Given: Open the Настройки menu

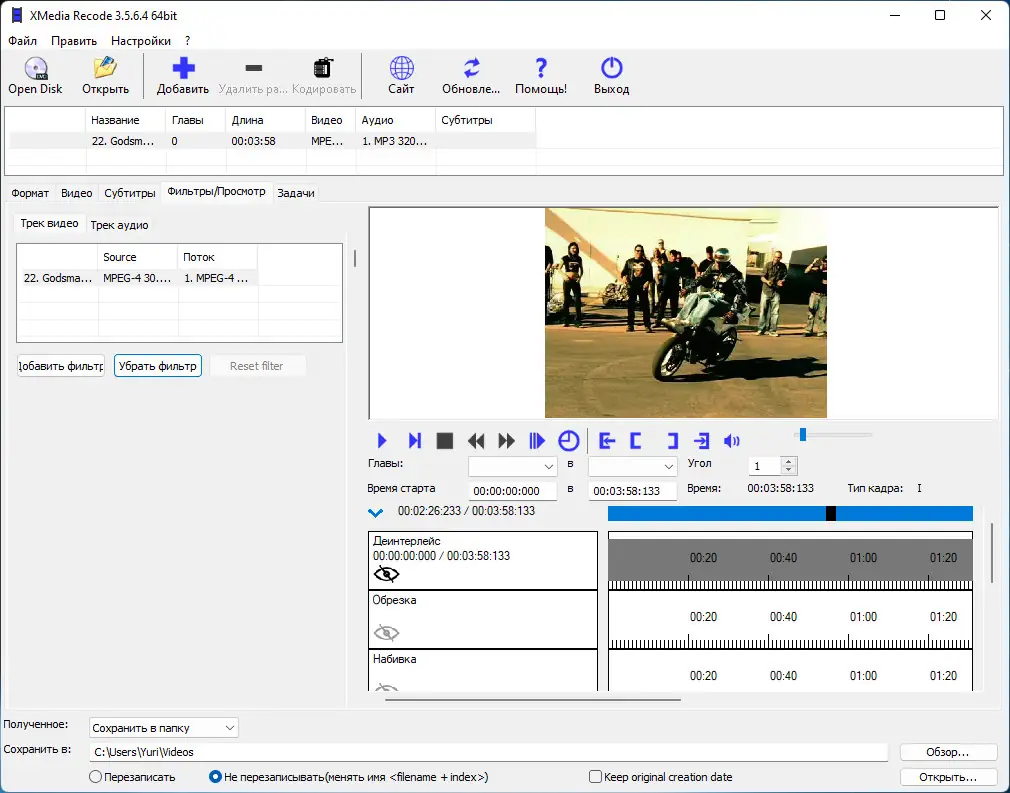Looking at the screenshot, I should (x=140, y=41).
